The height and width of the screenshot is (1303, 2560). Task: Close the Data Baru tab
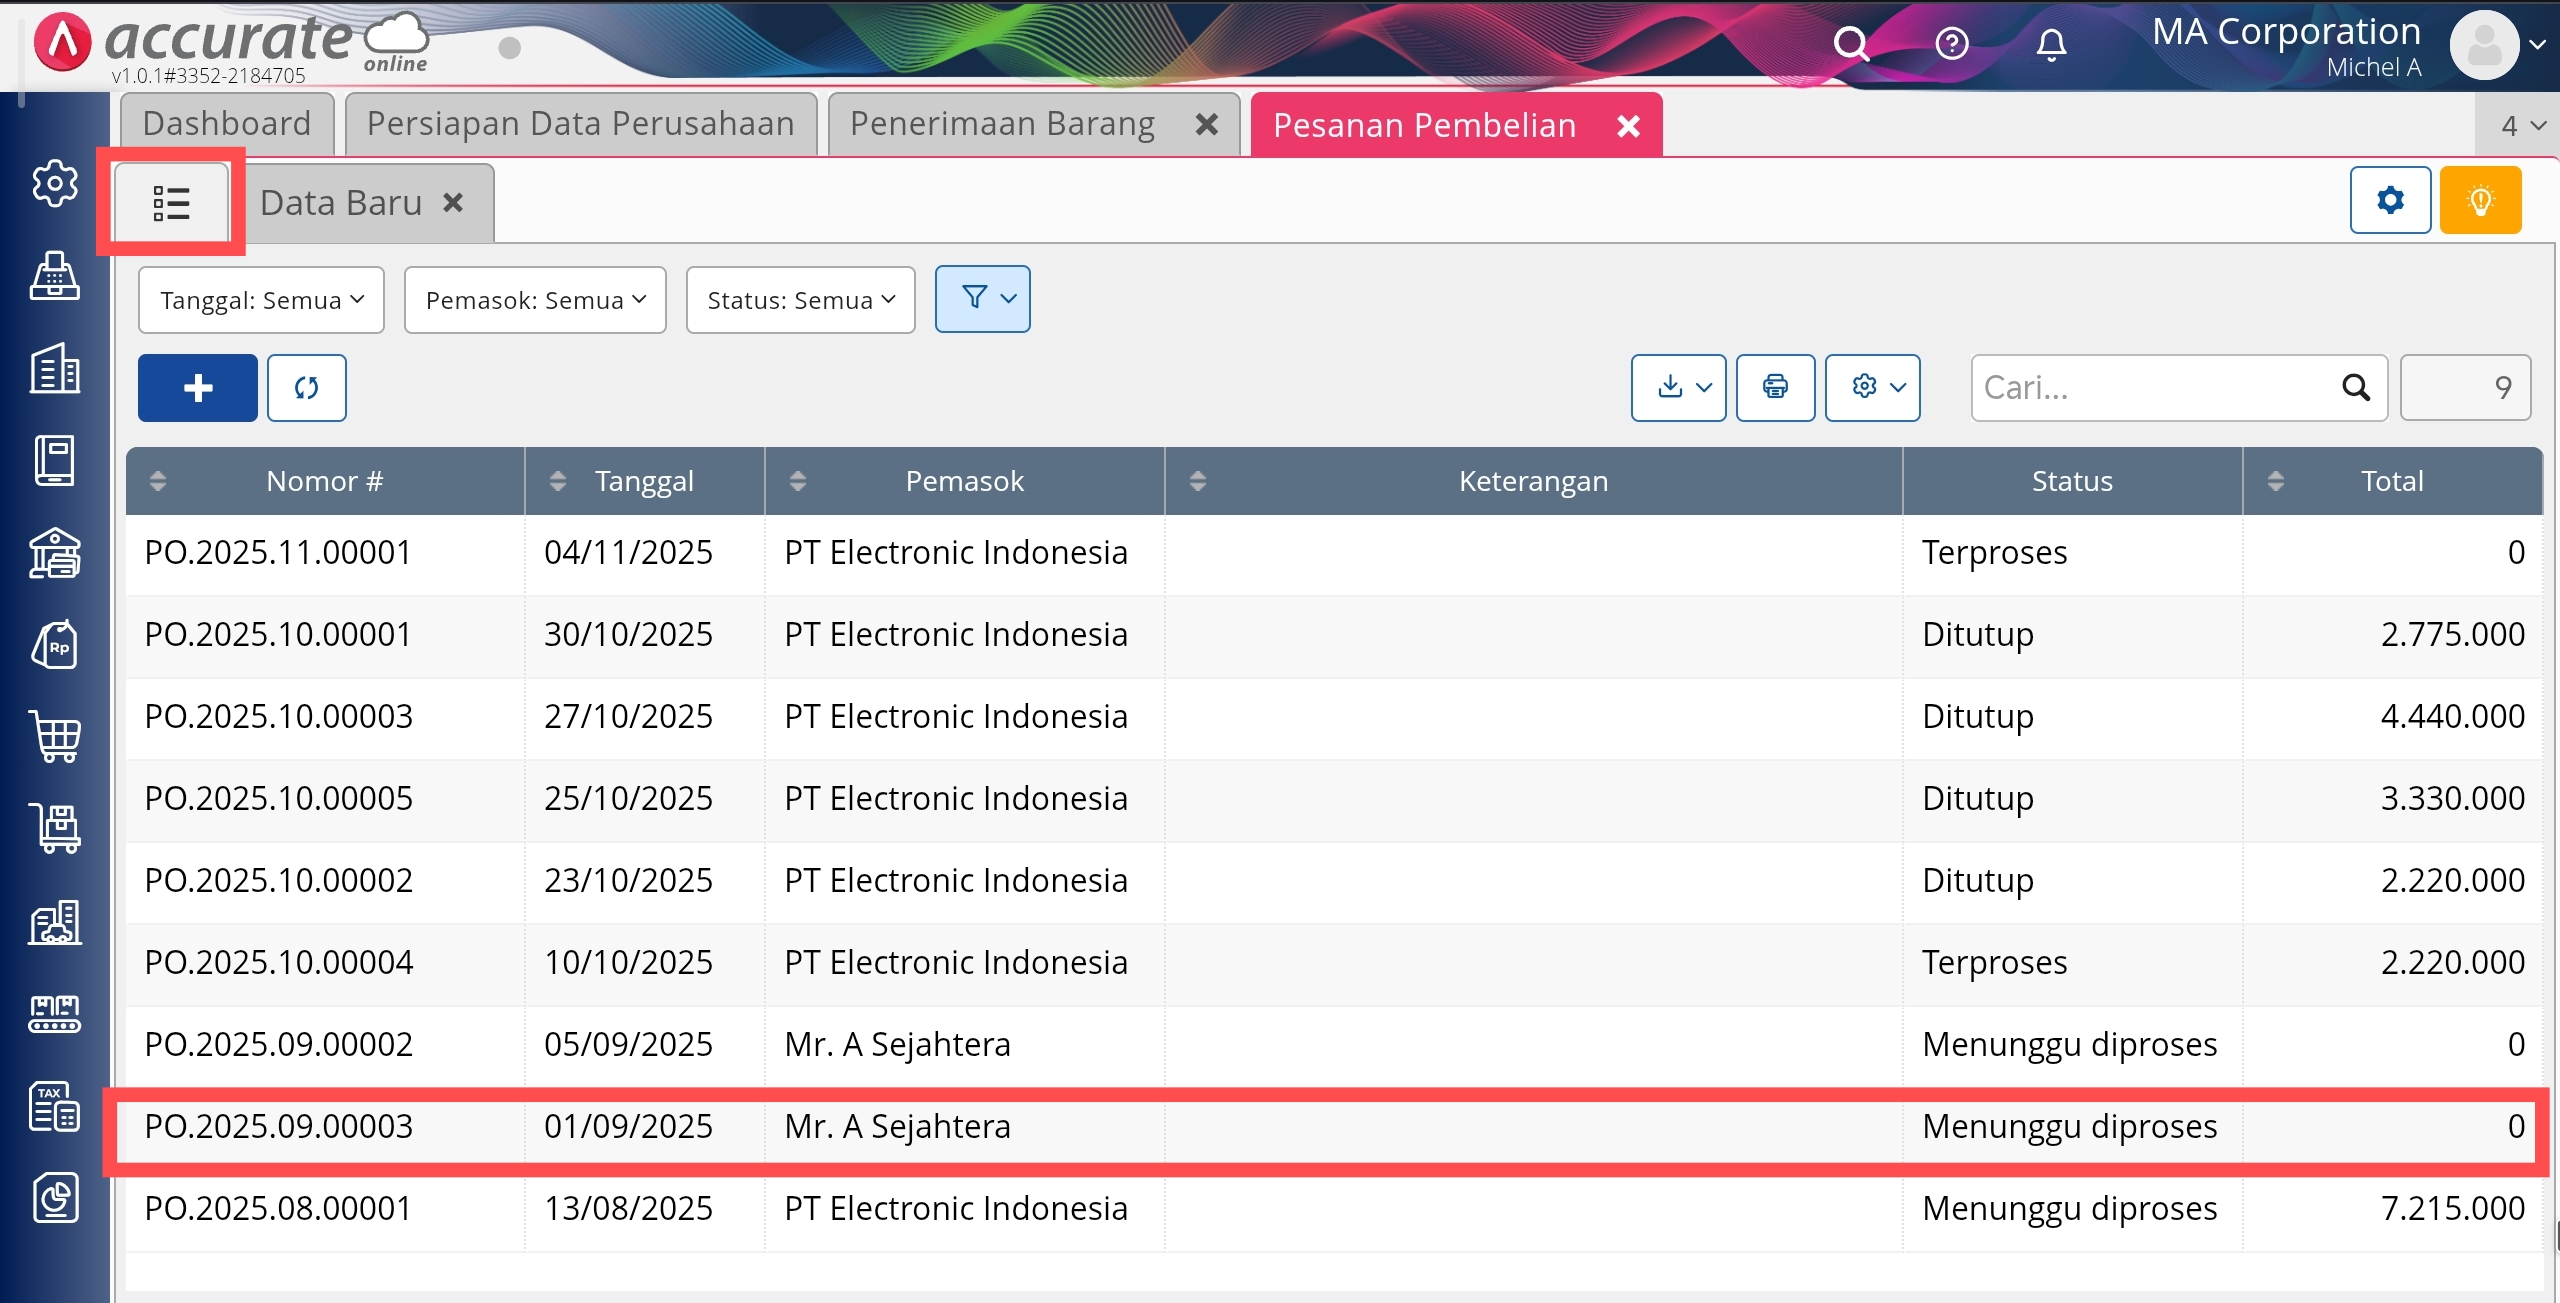(x=453, y=203)
